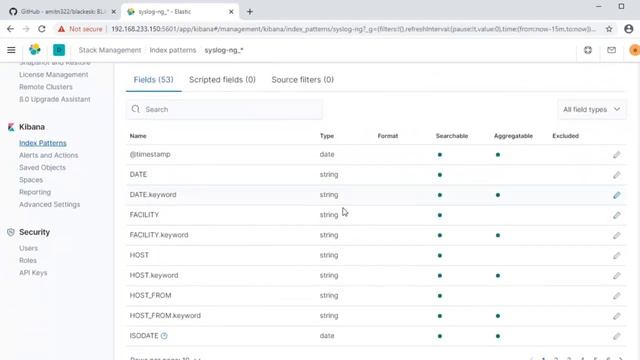This screenshot has height=360, width=640.
Task: Click the fields Search input box
Action: coord(224,109)
